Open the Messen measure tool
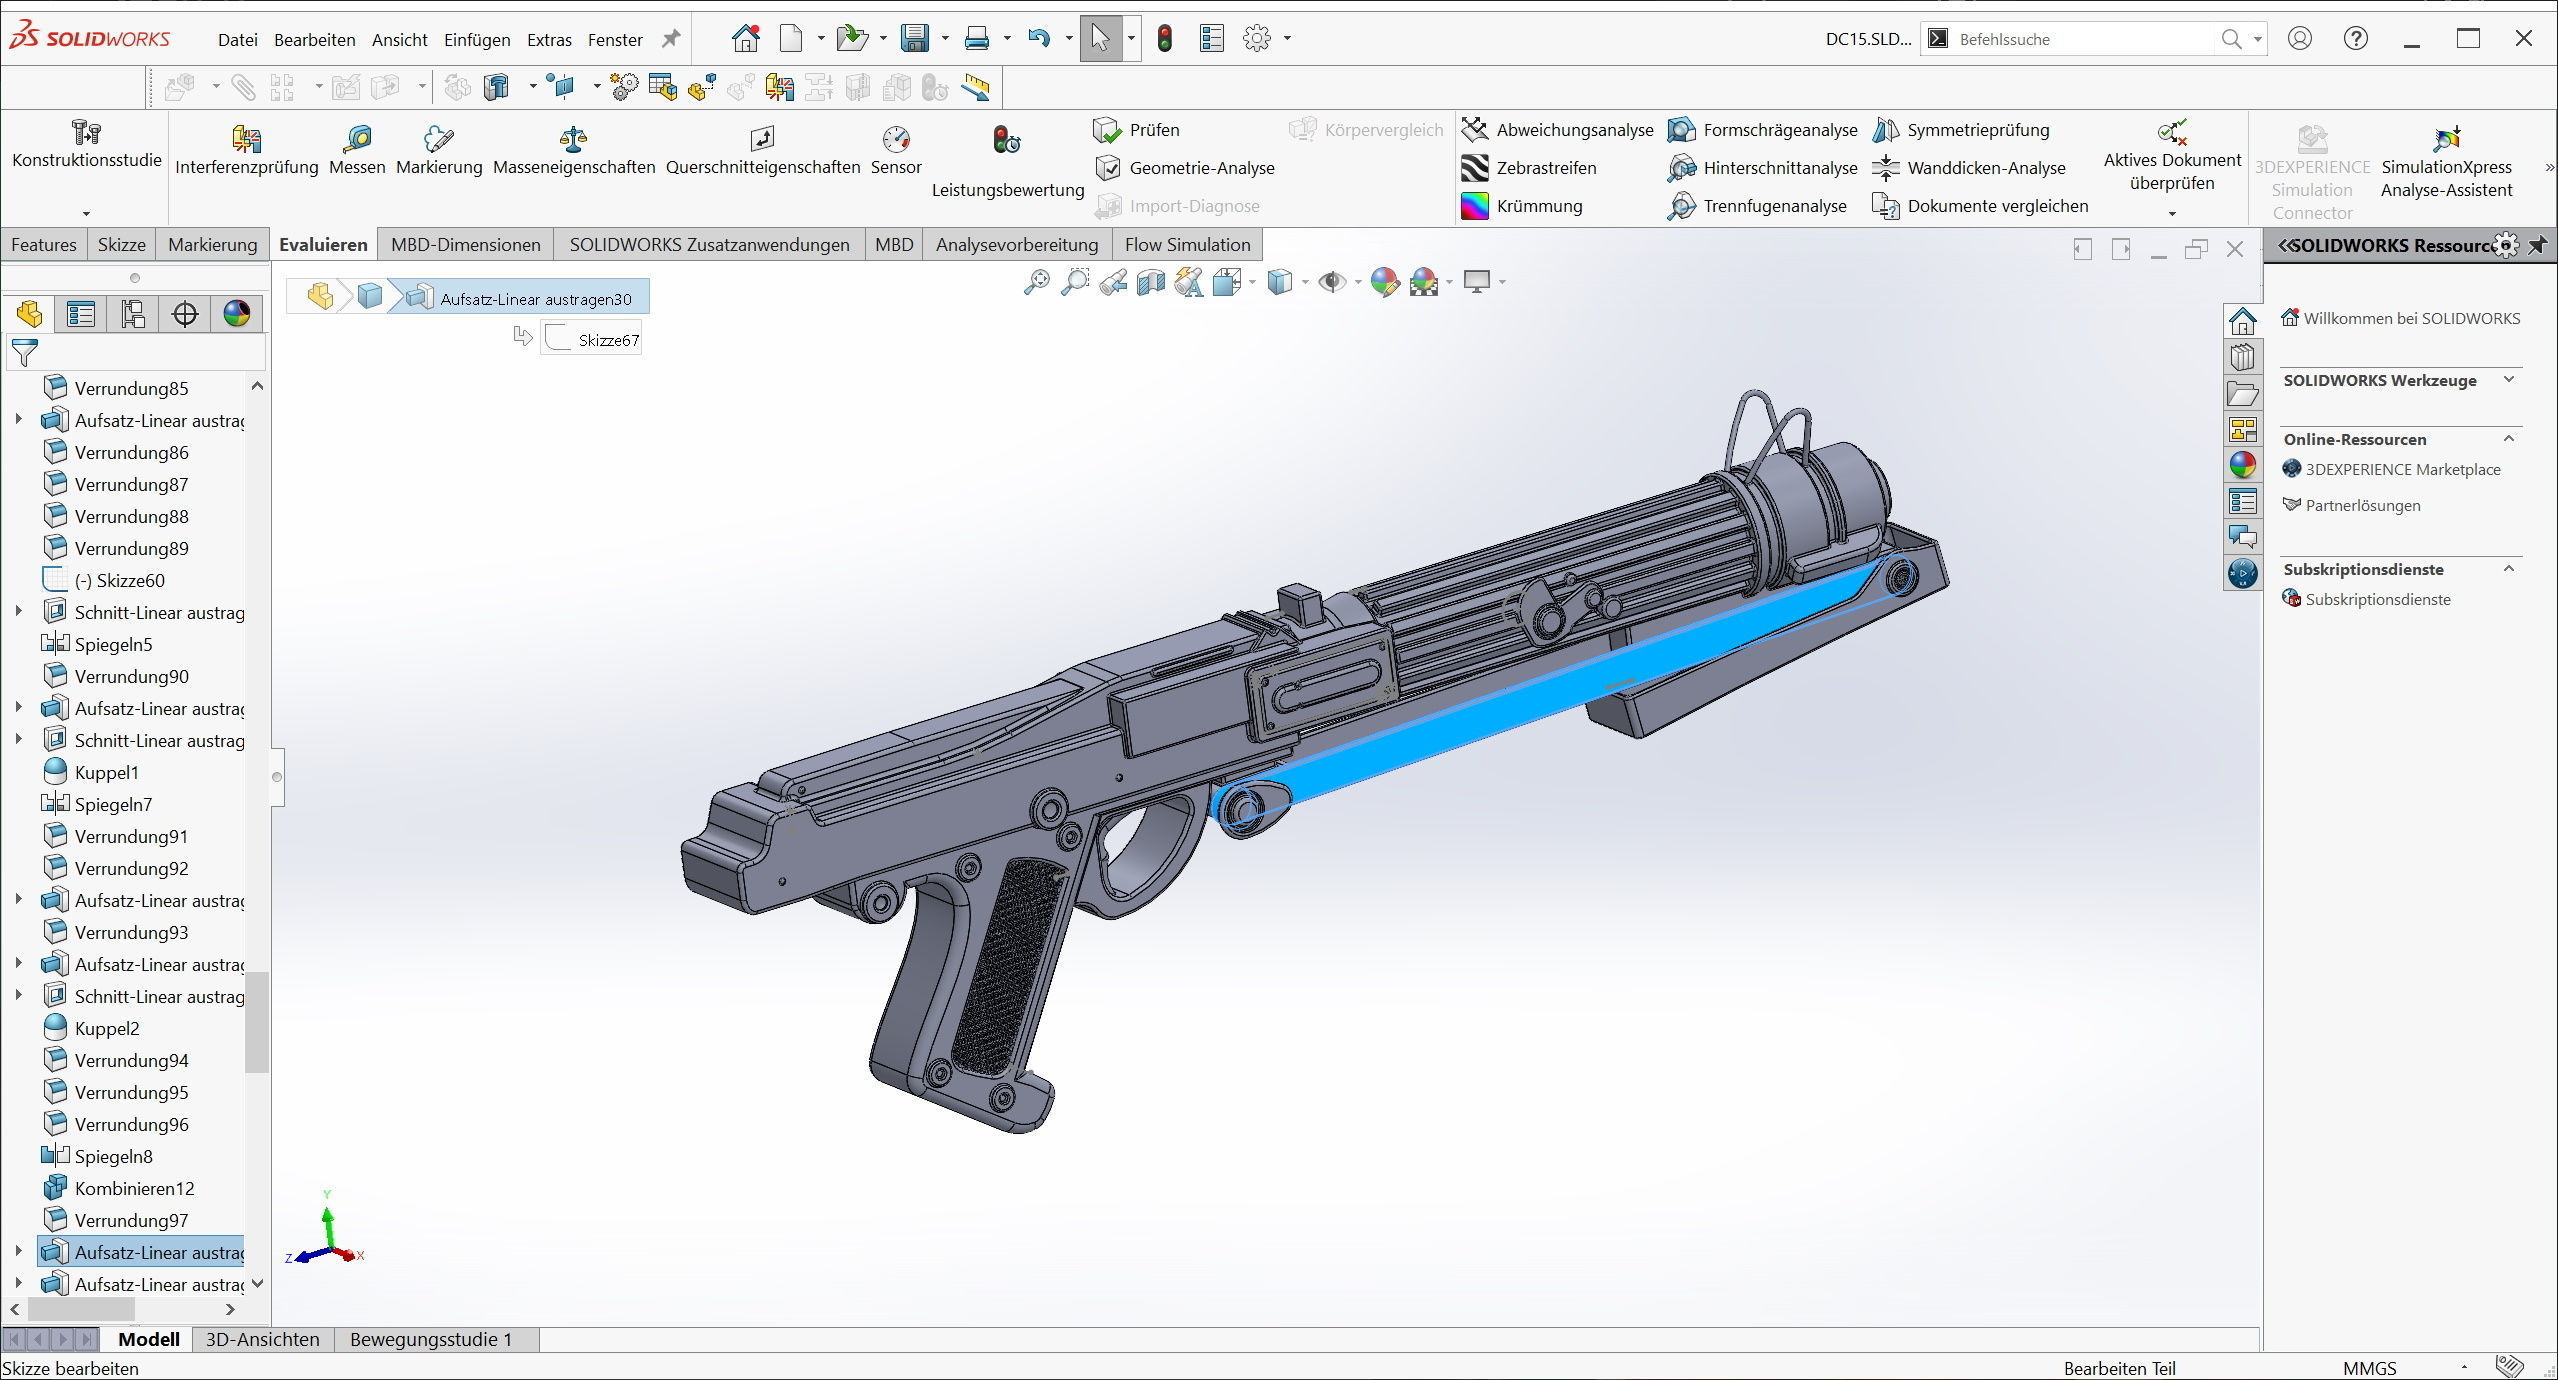Image resolution: width=2558 pixels, height=1380 pixels. 357,139
